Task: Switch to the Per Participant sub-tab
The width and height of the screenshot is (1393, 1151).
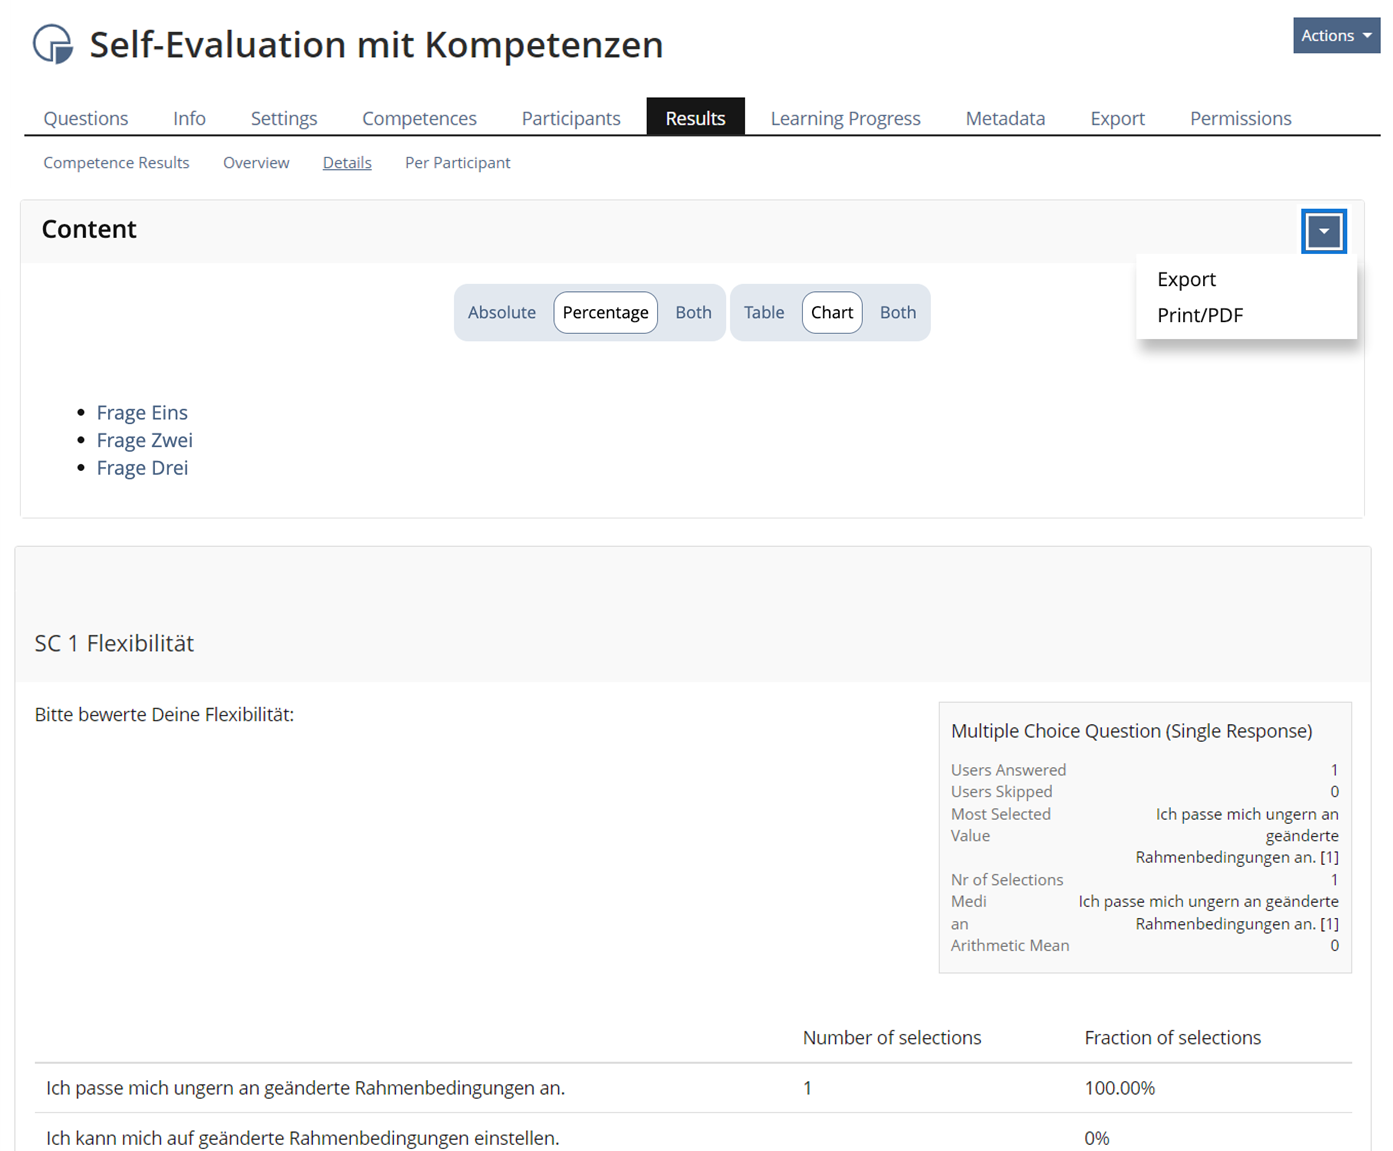Action: [x=457, y=163]
